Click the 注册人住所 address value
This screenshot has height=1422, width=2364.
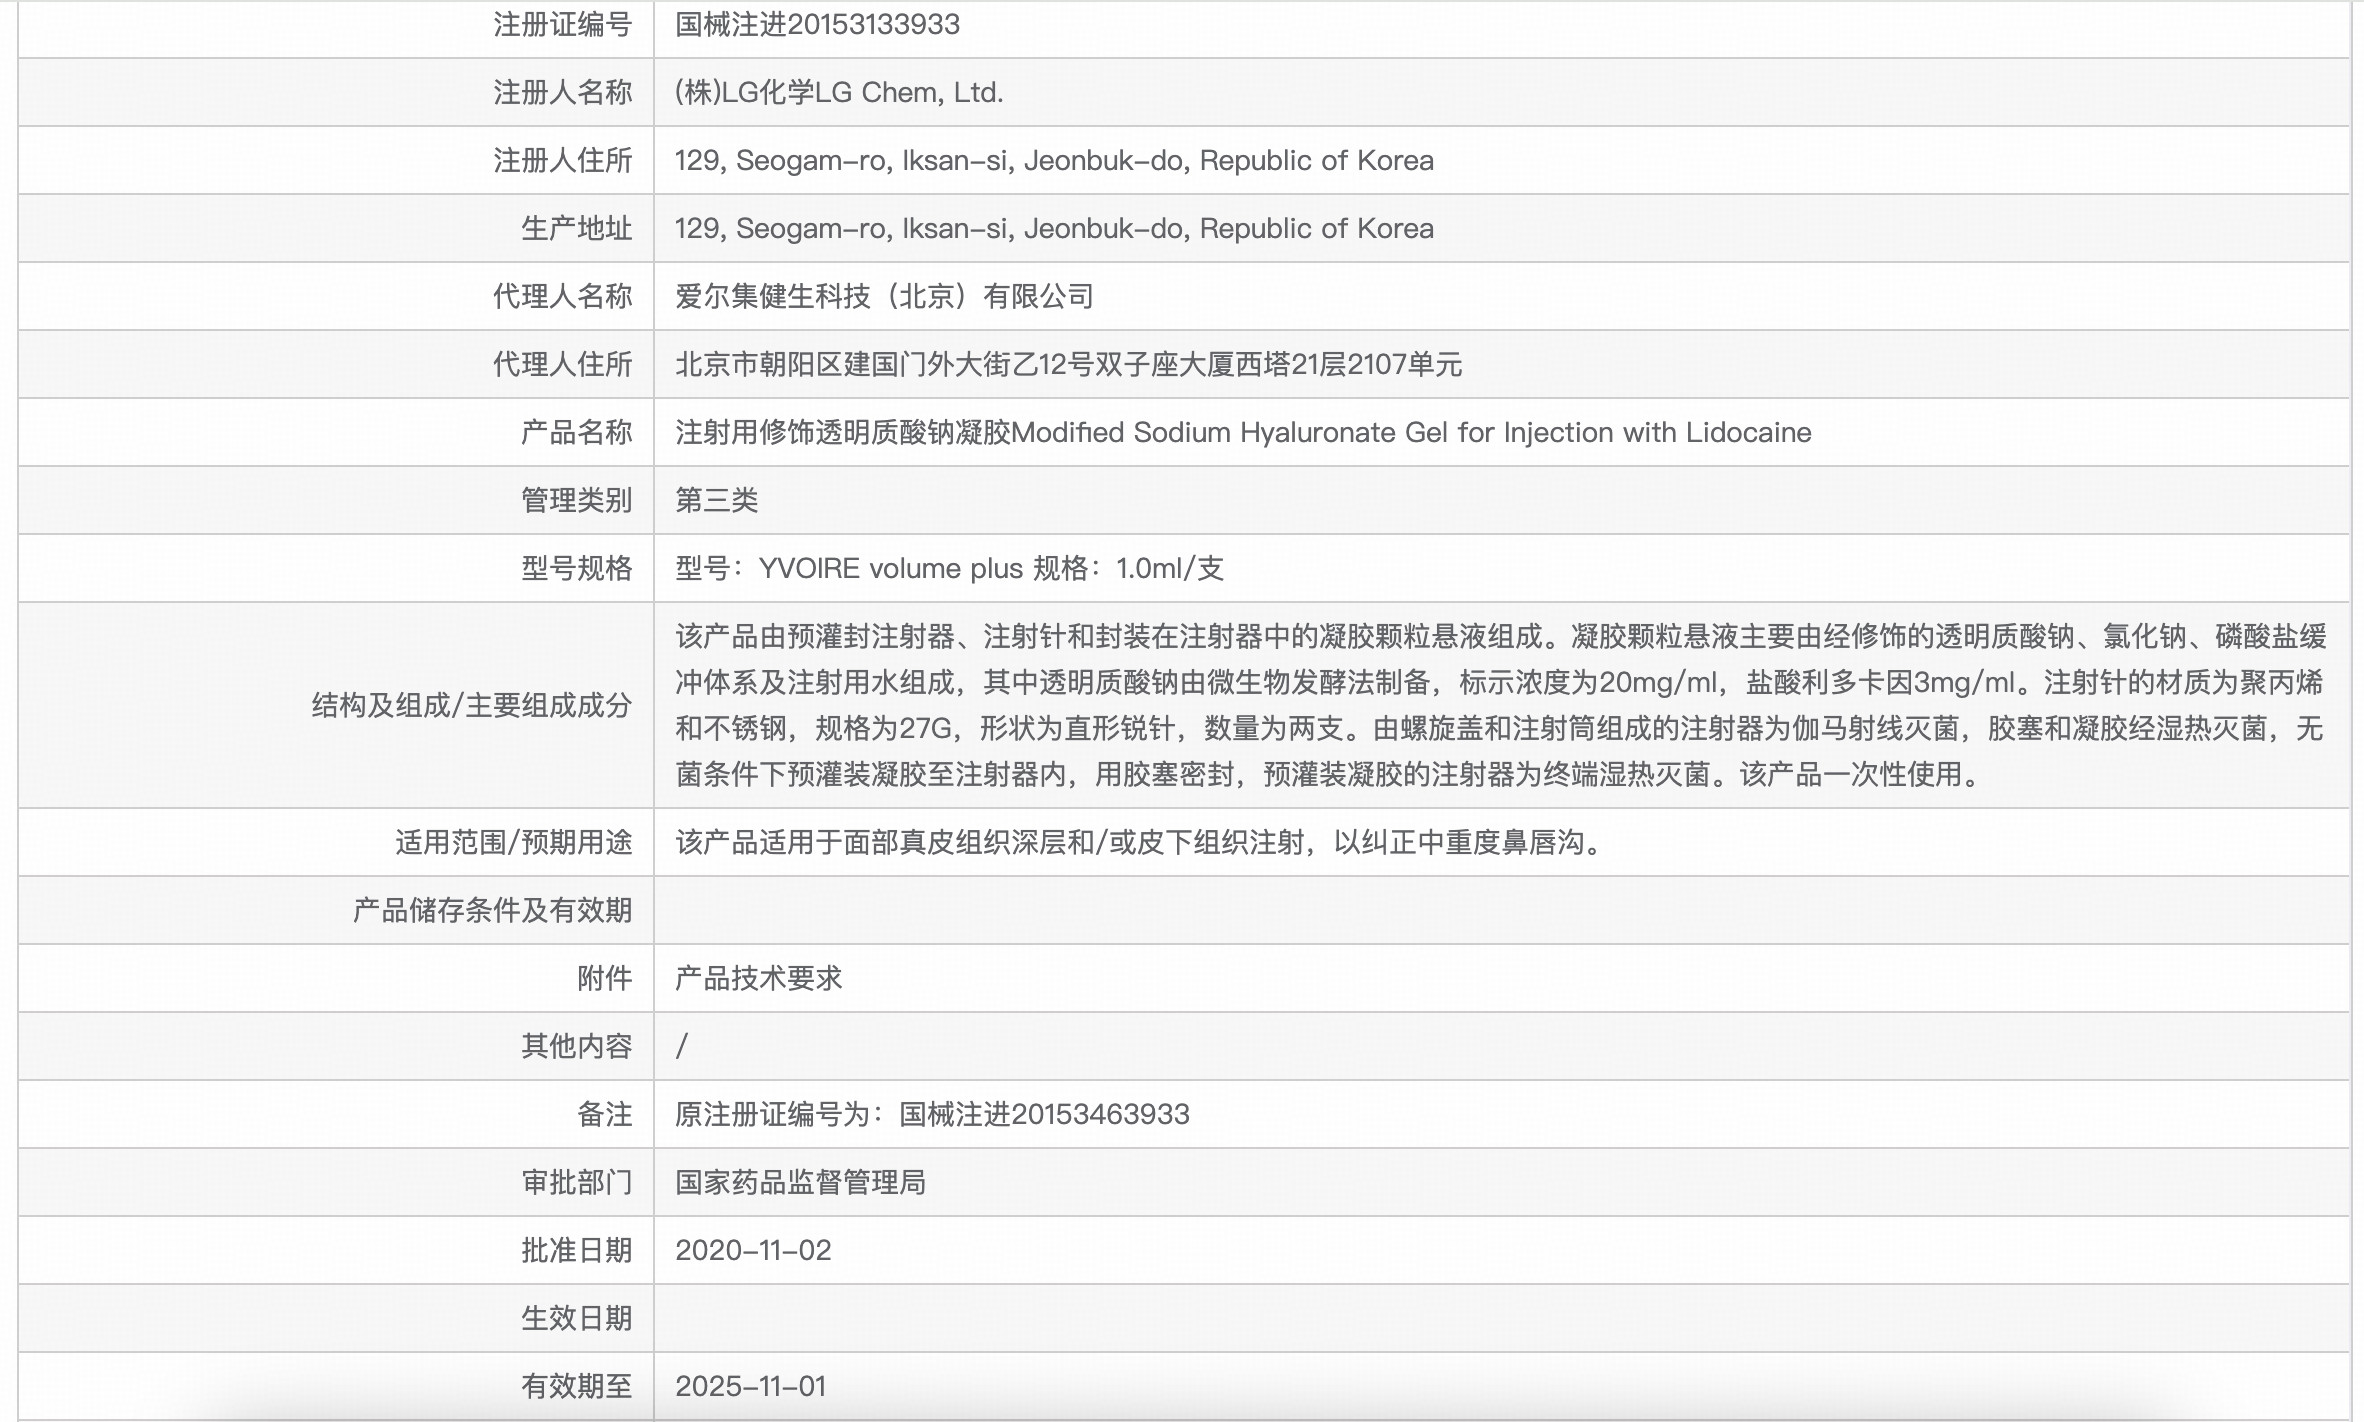point(1053,161)
